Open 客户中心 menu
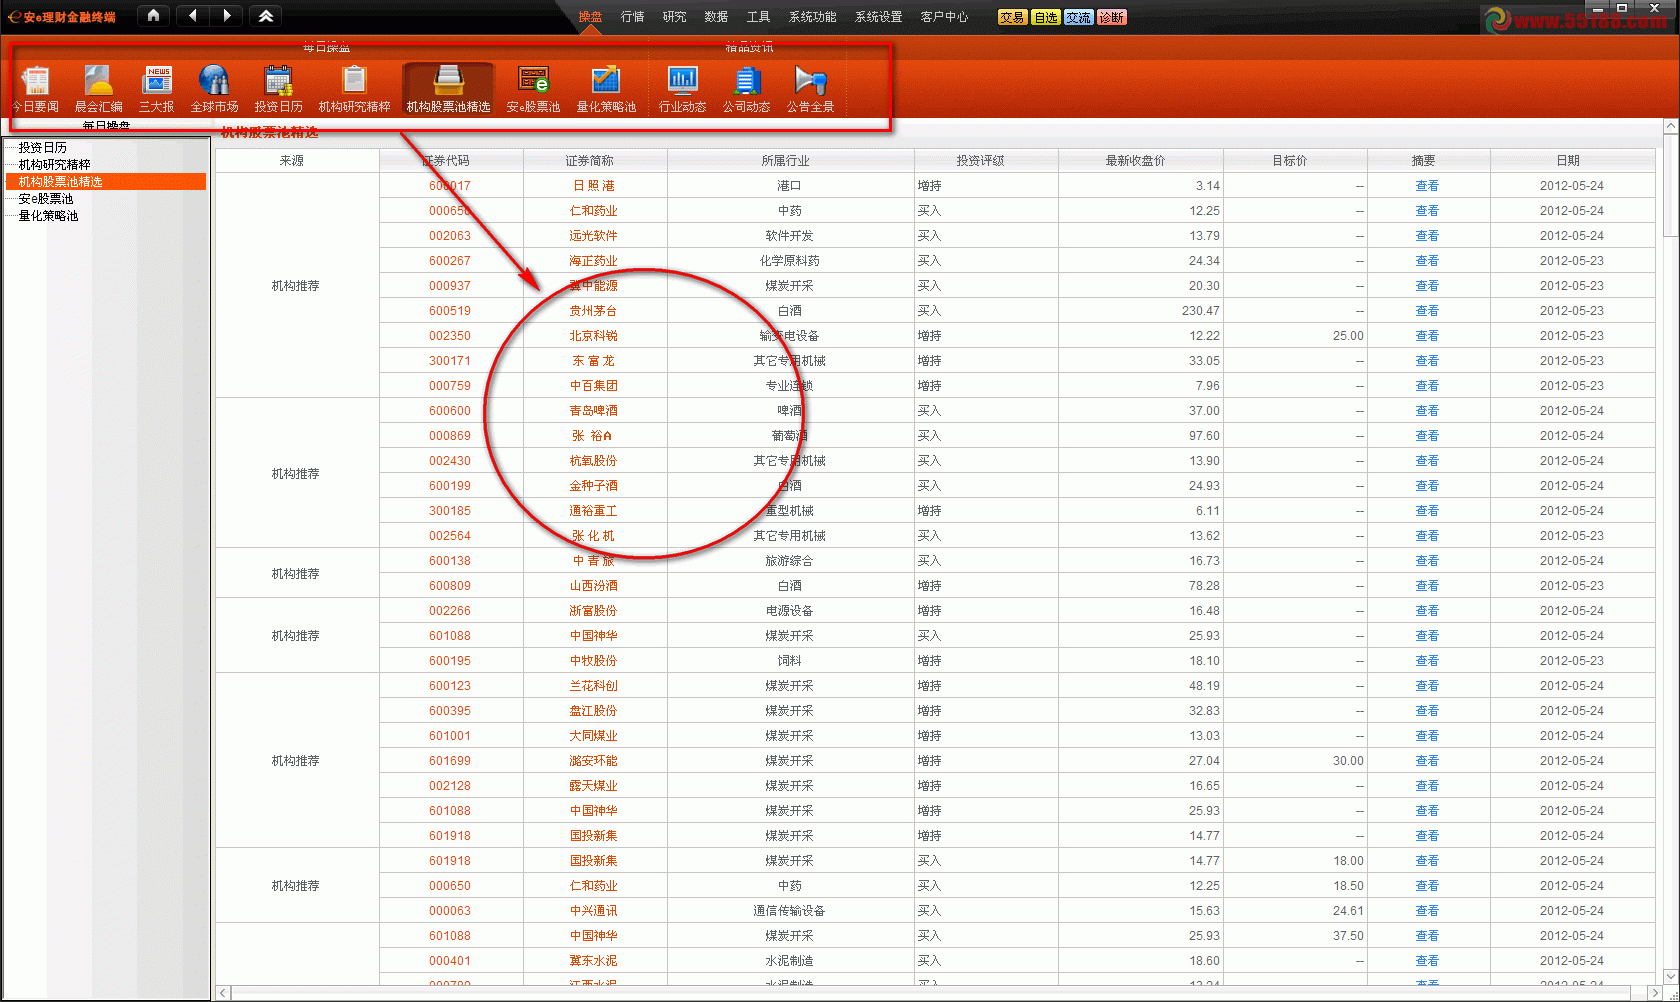1680x1002 pixels. pyautogui.click(x=945, y=17)
